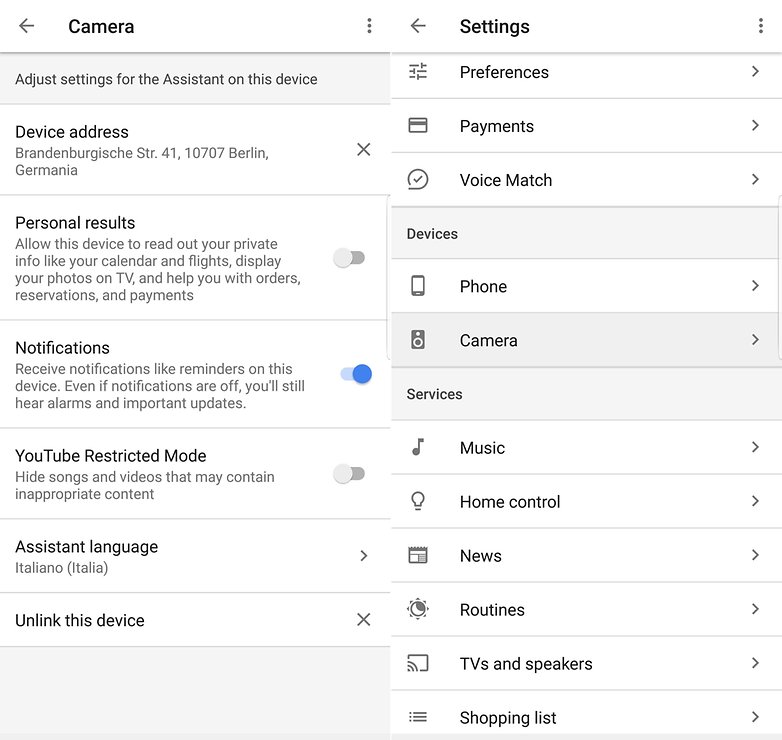Open News settings

[x=586, y=555]
